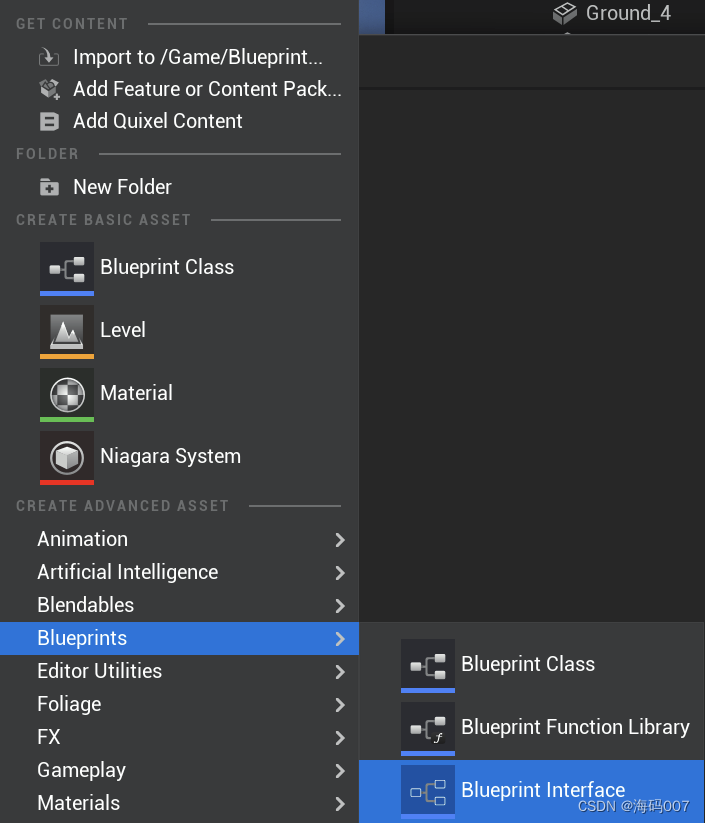Click the Level asset icon

pos(67,332)
